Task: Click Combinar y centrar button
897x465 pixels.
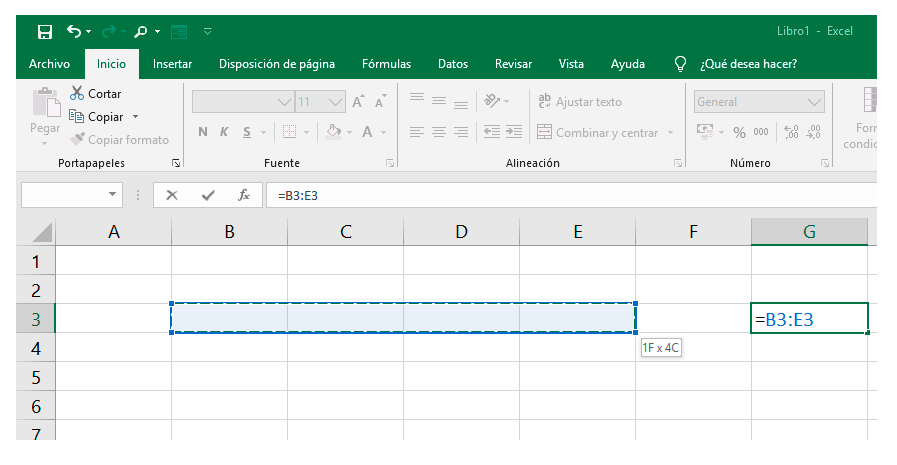Action: click(x=598, y=132)
